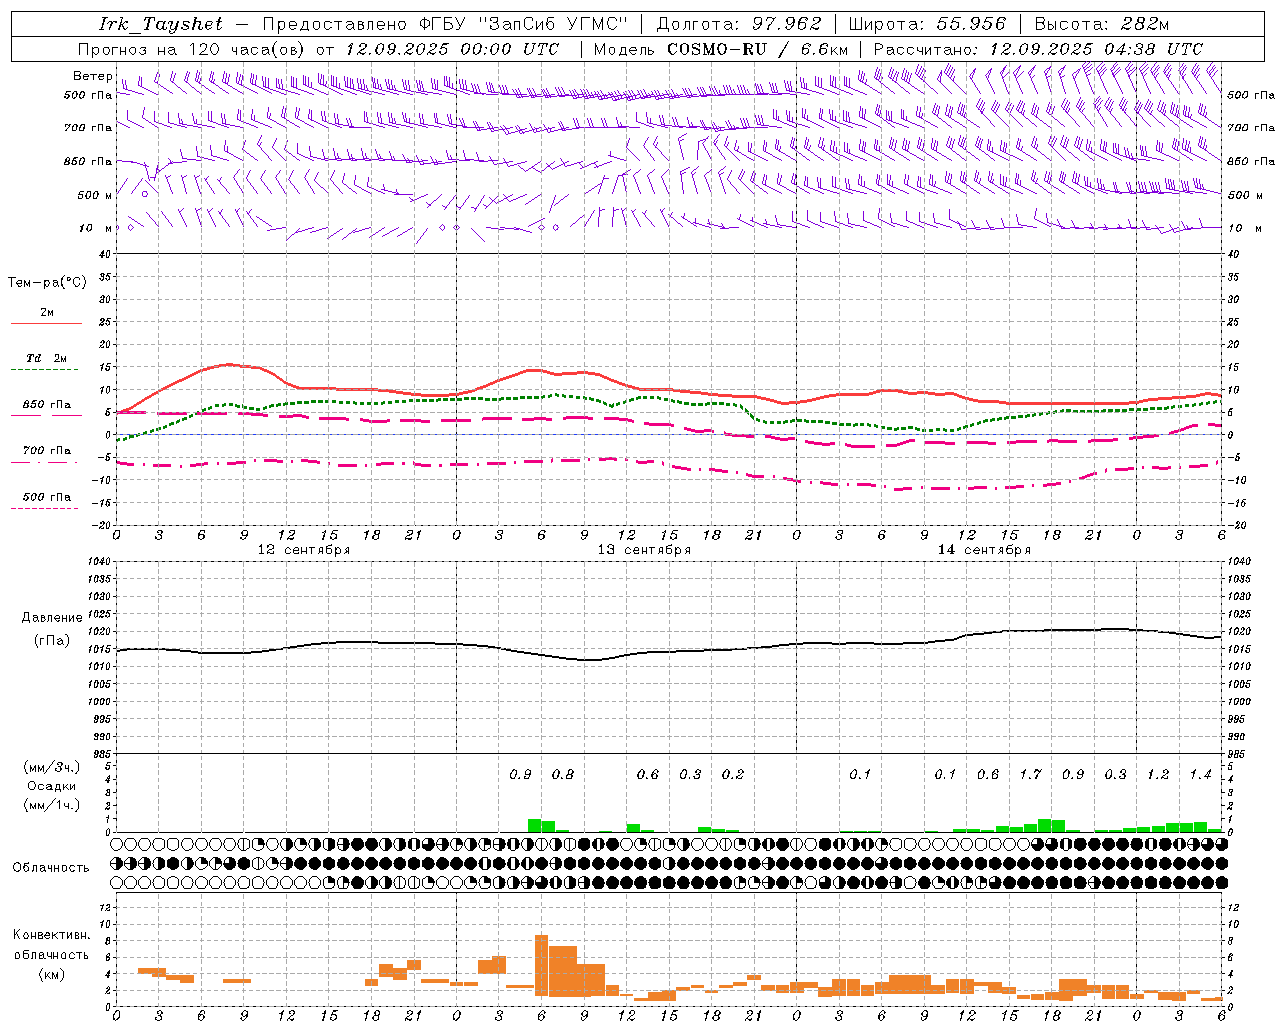Click the date label '14 сентября'
Image resolution: width=1280 pixels, height=1024 pixels.
tap(984, 550)
